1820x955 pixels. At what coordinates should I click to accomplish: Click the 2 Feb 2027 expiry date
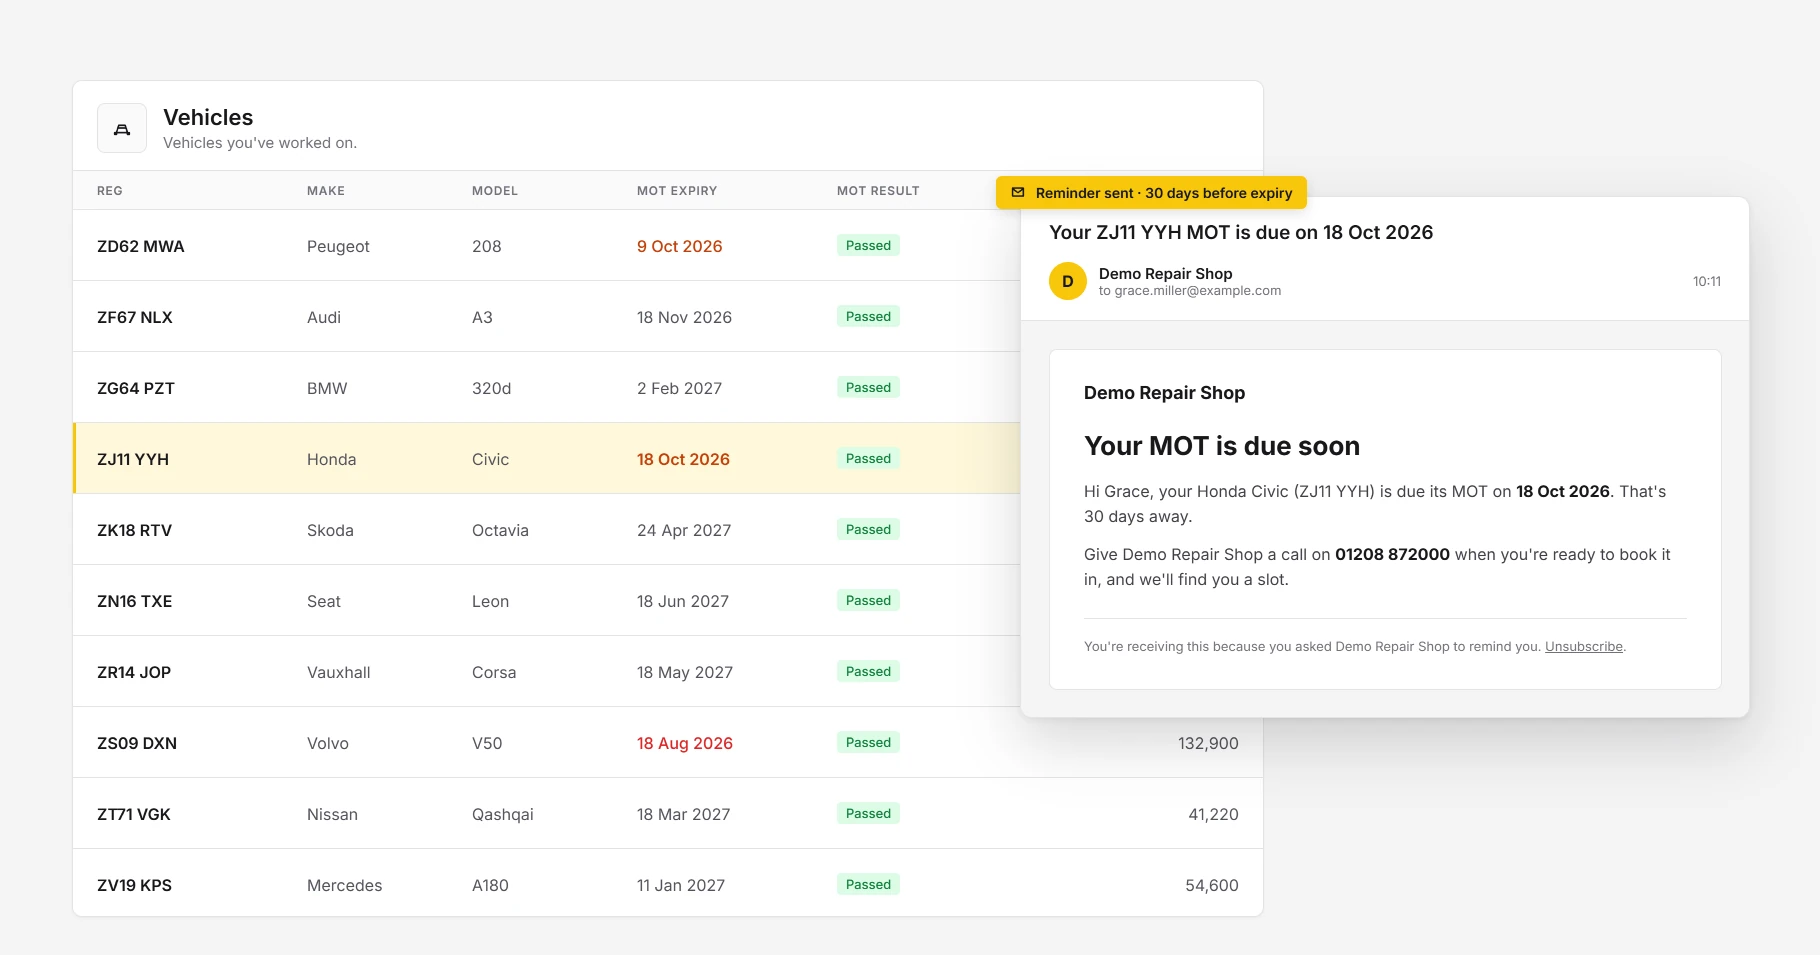[x=680, y=388]
